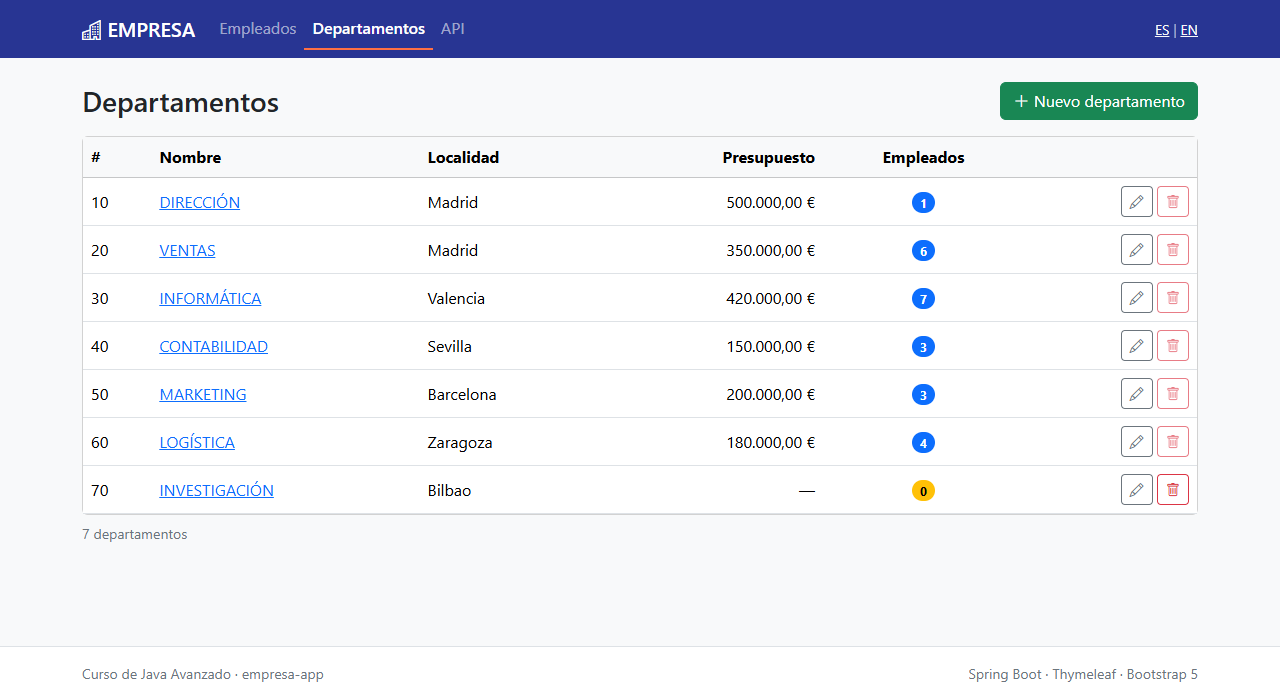This screenshot has height=700, width=1280.
Task: Delete the DIRECCIÓN department via trash icon
Action: 1173,202
